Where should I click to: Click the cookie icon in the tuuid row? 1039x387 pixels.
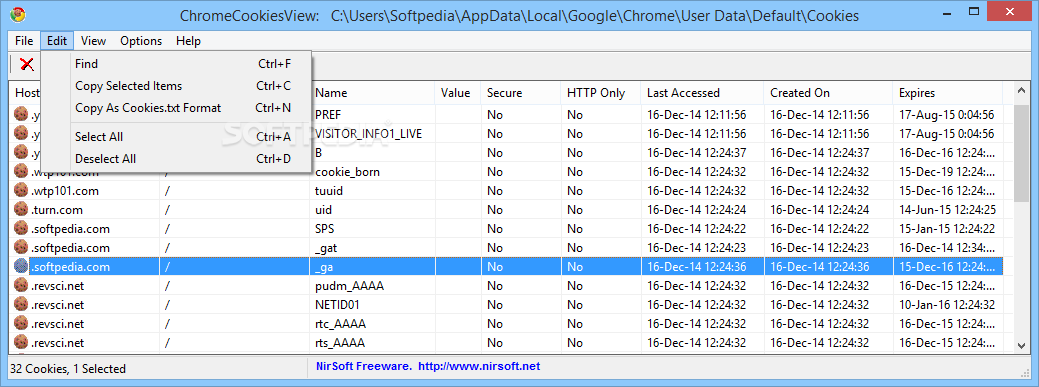21,191
